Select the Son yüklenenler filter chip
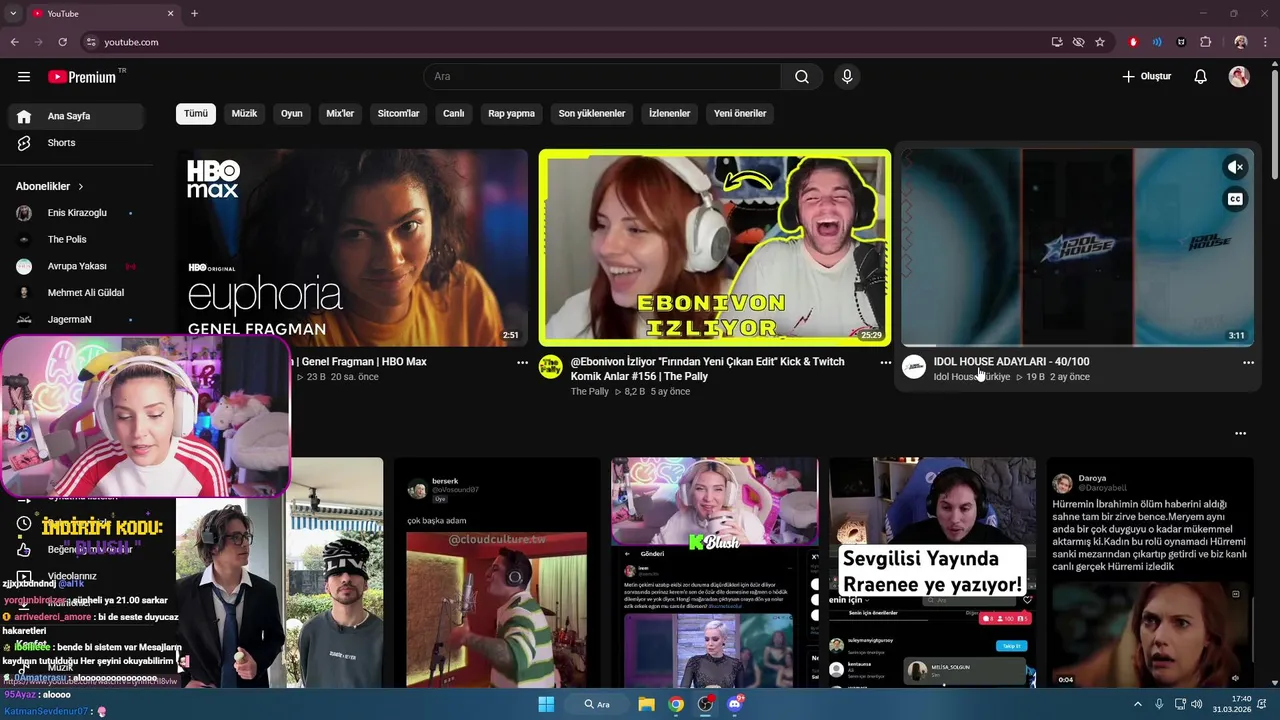Screen dimensions: 1280x720 pyautogui.click(x=592, y=113)
